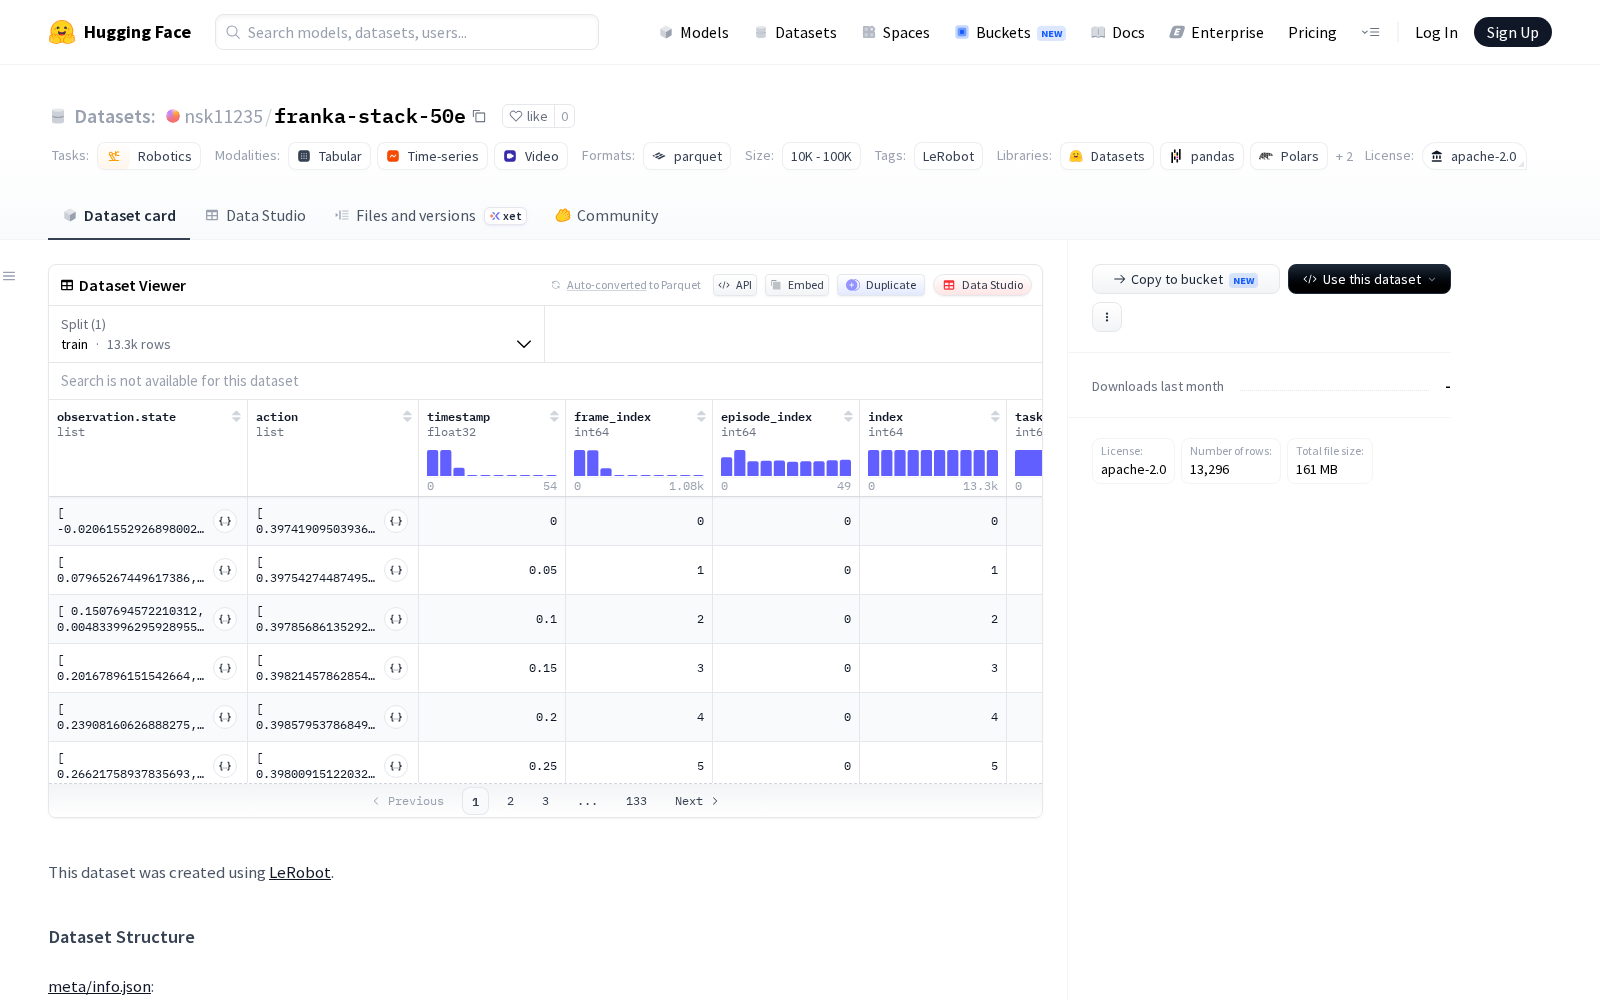Image resolution: width=1600 pixels, height=1000 pixels.
Task: Open the train split dropdown
Action: (x=297, y=334)
